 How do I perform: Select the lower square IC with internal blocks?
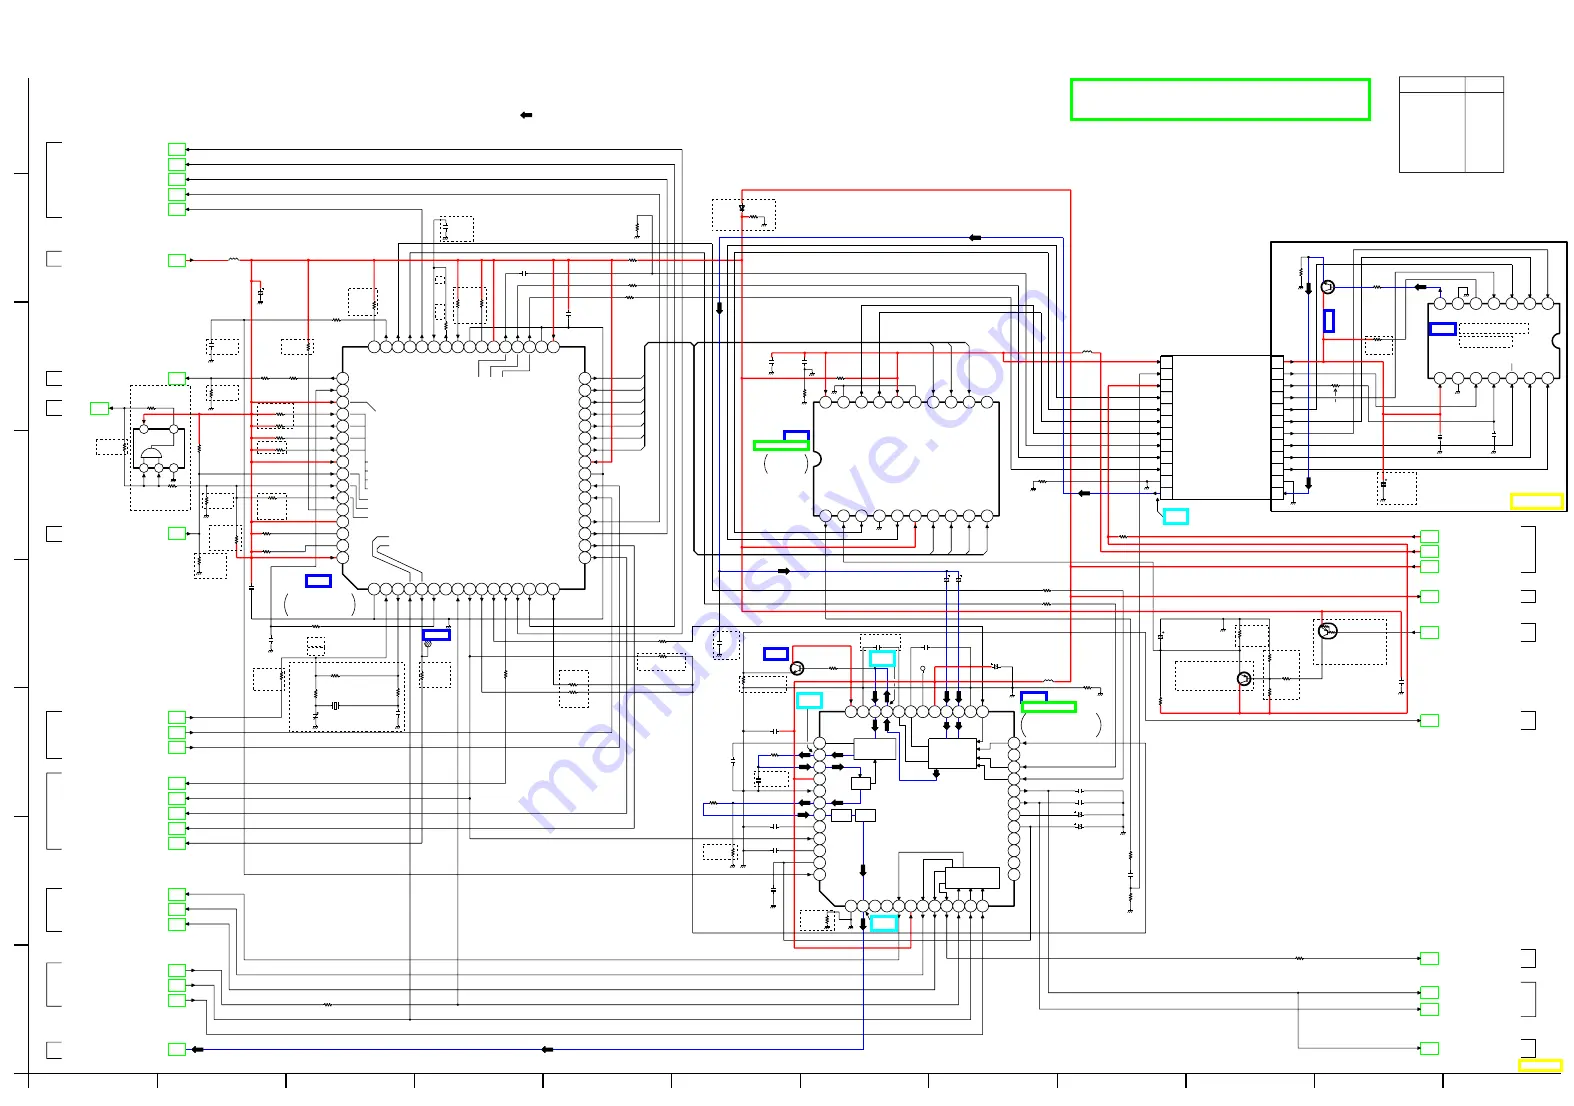(x=916, y=809)
